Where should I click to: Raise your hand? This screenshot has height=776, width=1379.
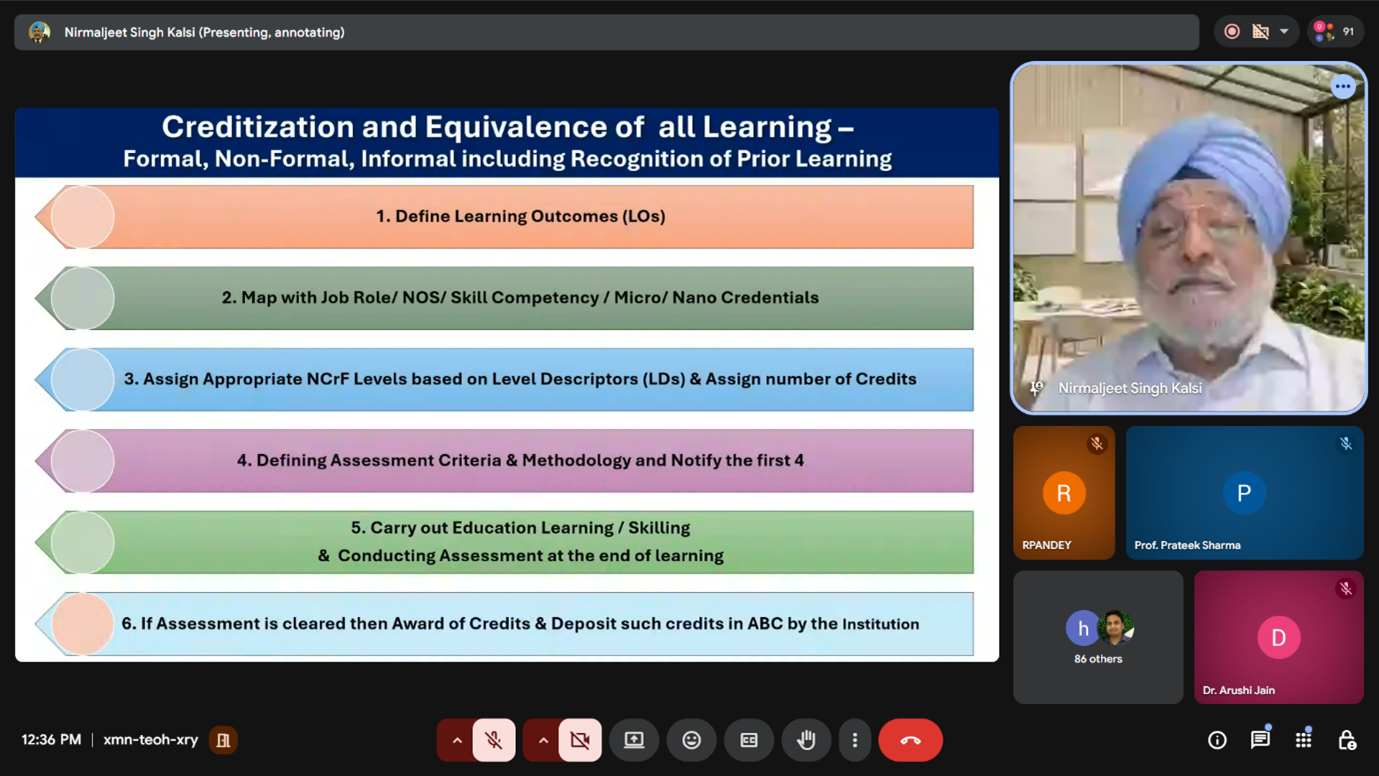(x=806, y=740)
